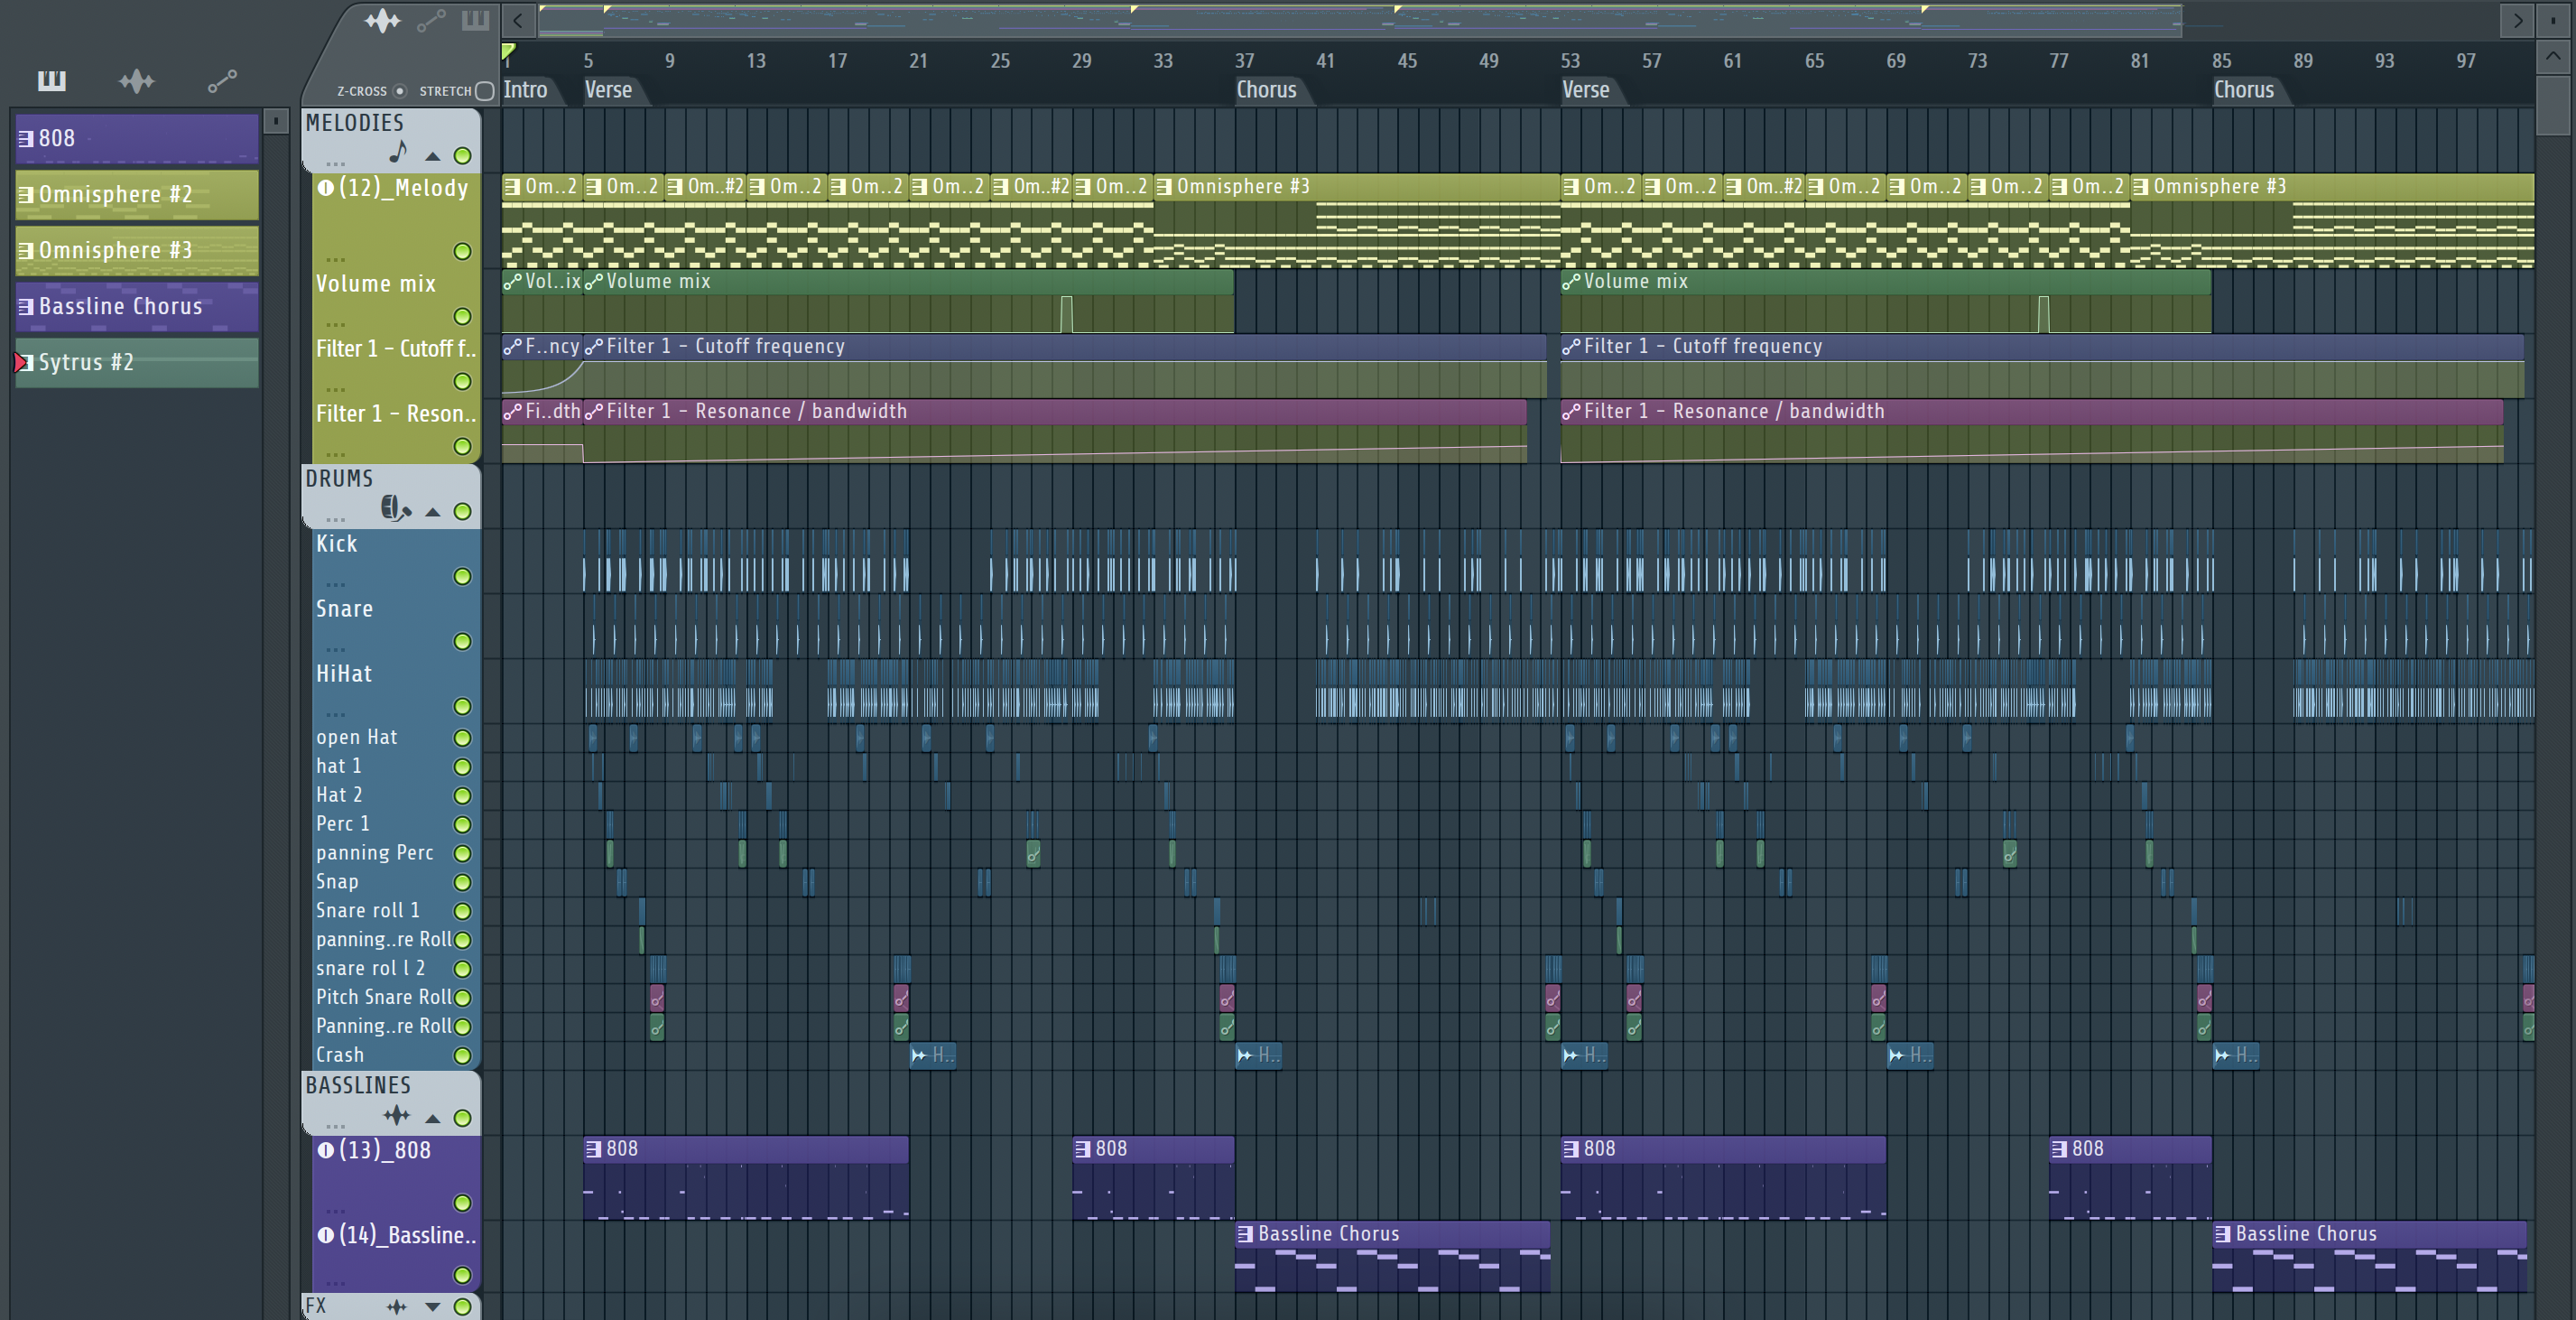Click the (13)_808 track instrument icon
2576x1320 pixels.
(325, 1150)
